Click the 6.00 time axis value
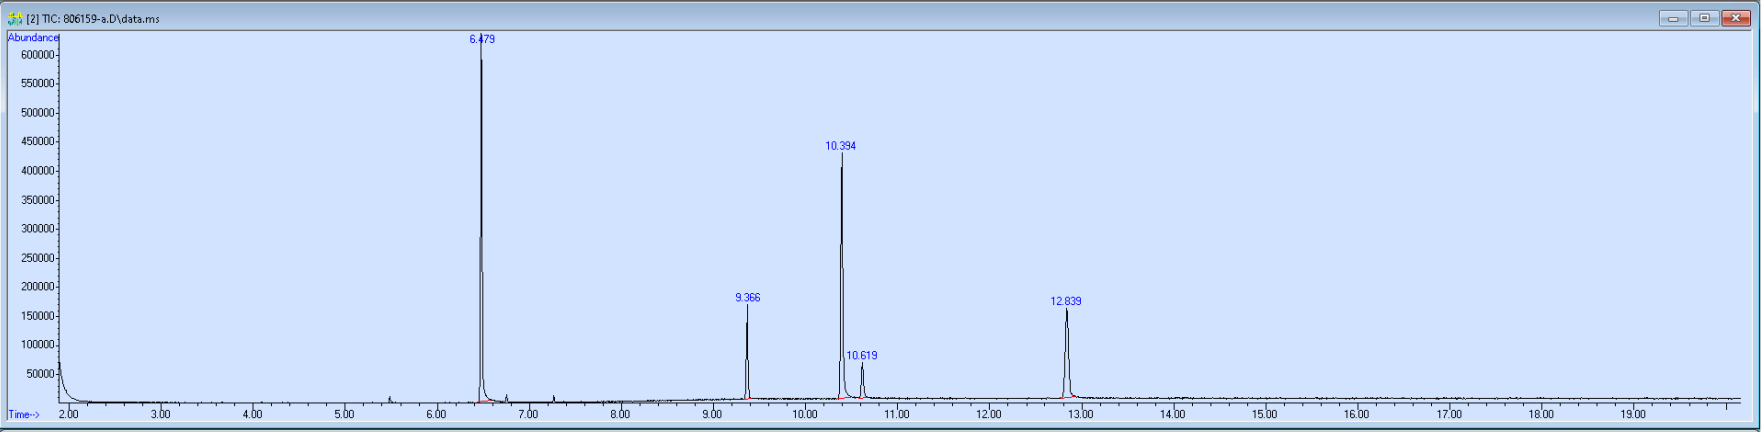 point(436,414)
